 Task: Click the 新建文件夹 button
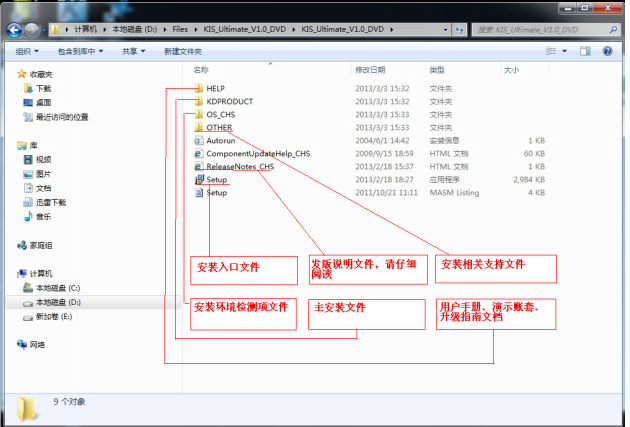183,51
